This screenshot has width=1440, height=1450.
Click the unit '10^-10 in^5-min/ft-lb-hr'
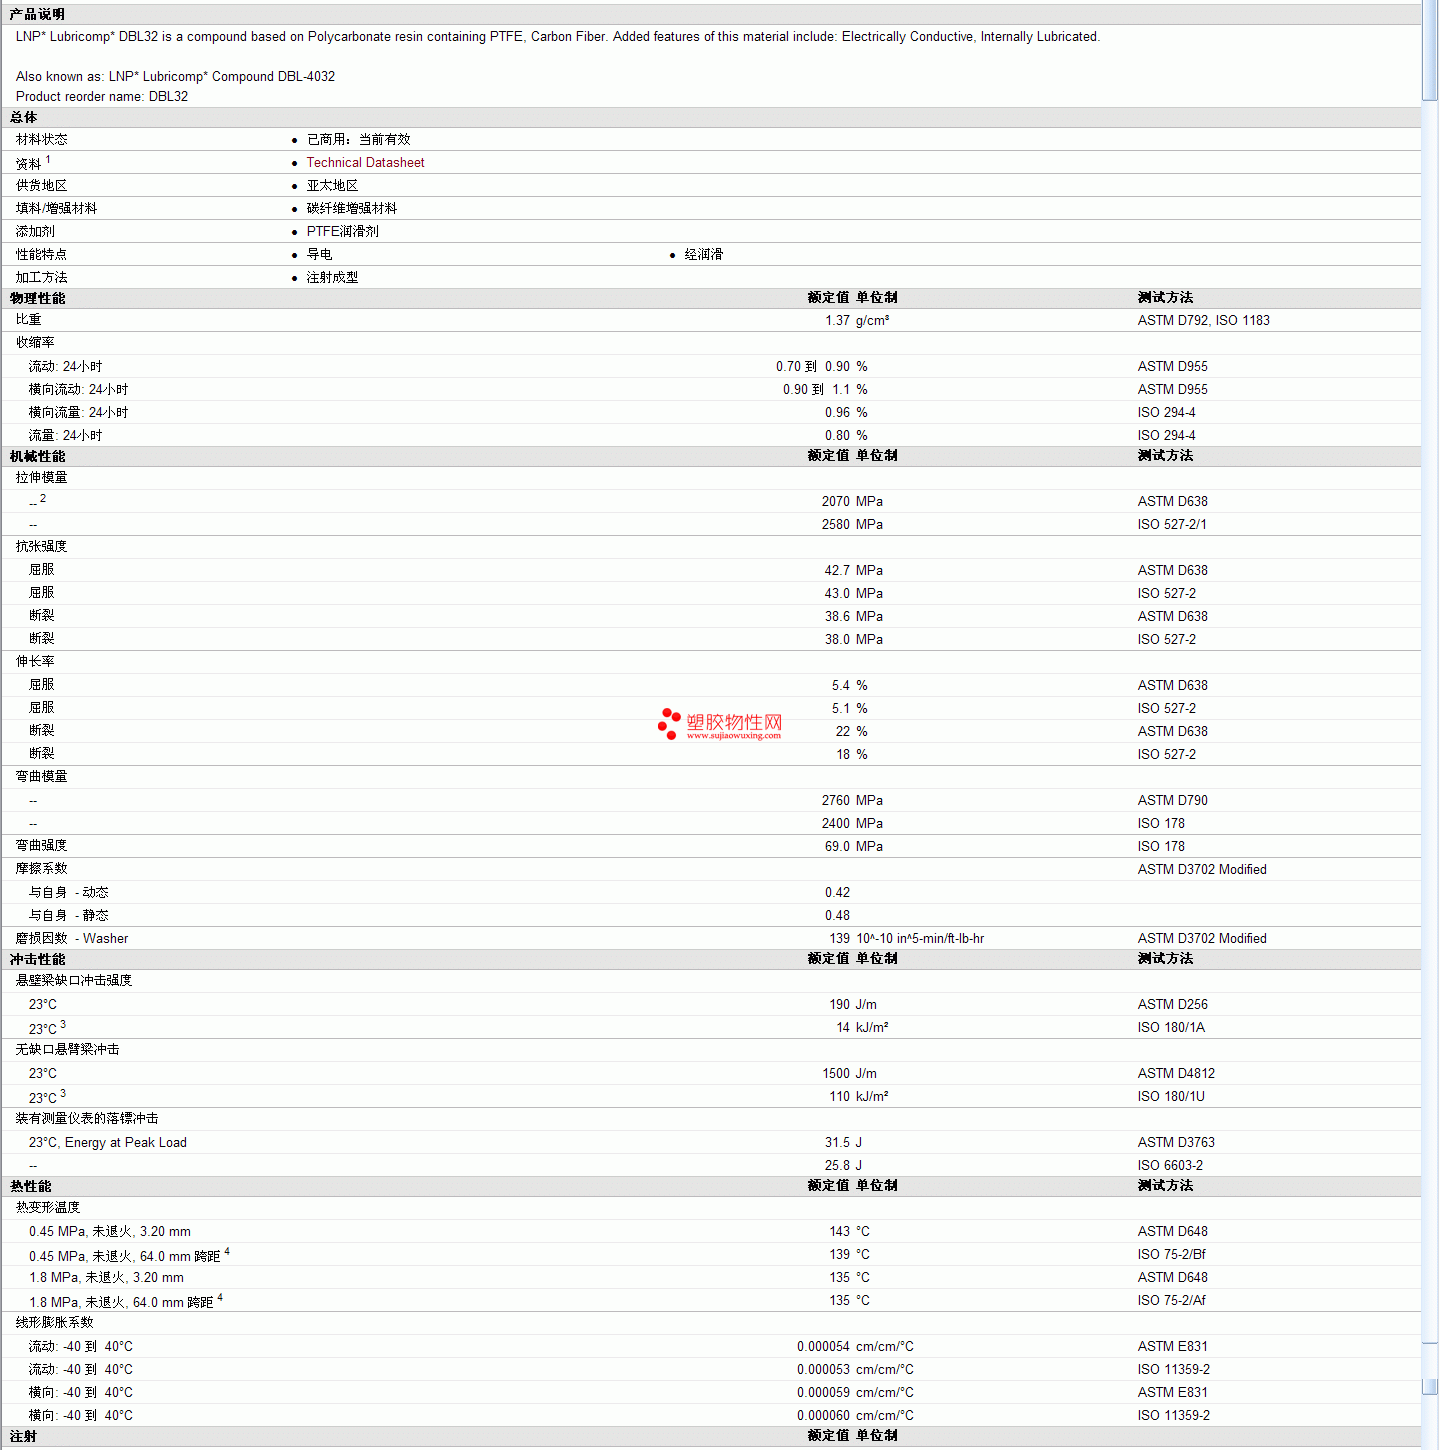[920, 938]
